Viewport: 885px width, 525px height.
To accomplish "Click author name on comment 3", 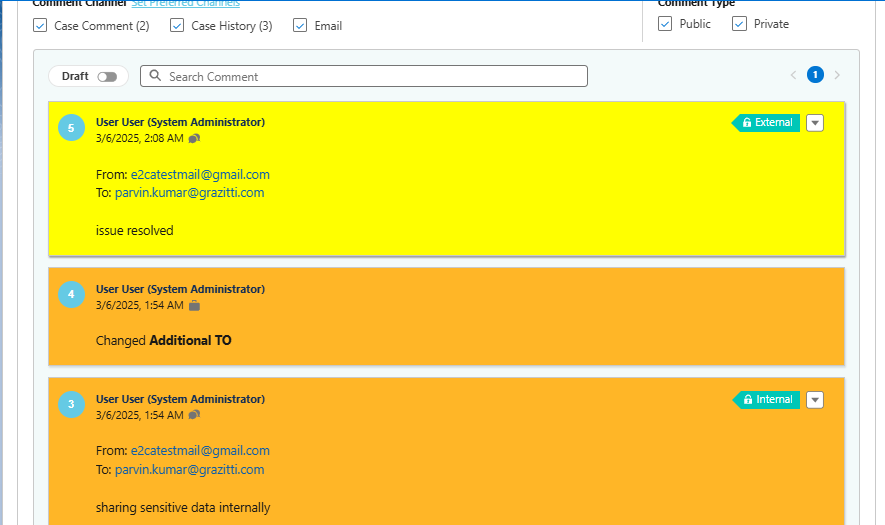I will 180,399.
